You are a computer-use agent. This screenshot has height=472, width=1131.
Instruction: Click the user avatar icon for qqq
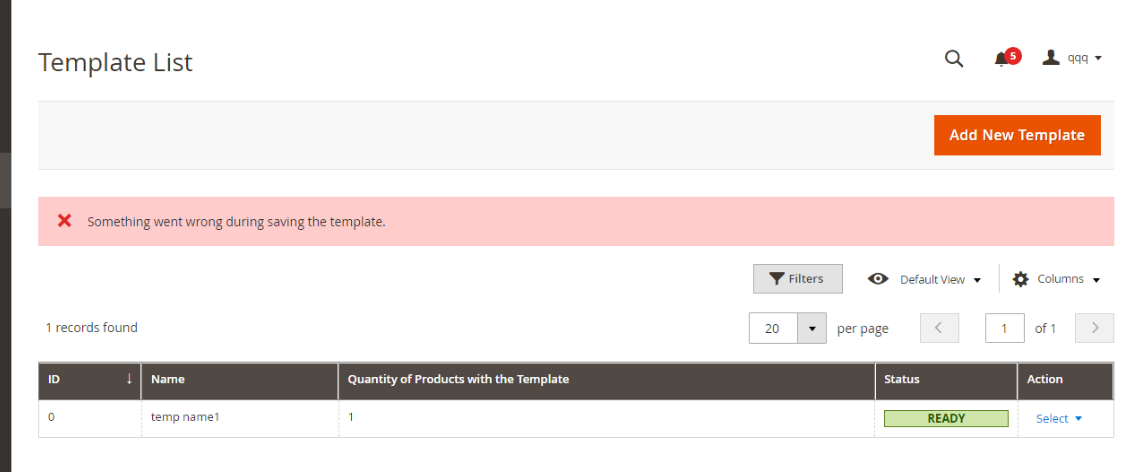click(x=1051, y=58)
